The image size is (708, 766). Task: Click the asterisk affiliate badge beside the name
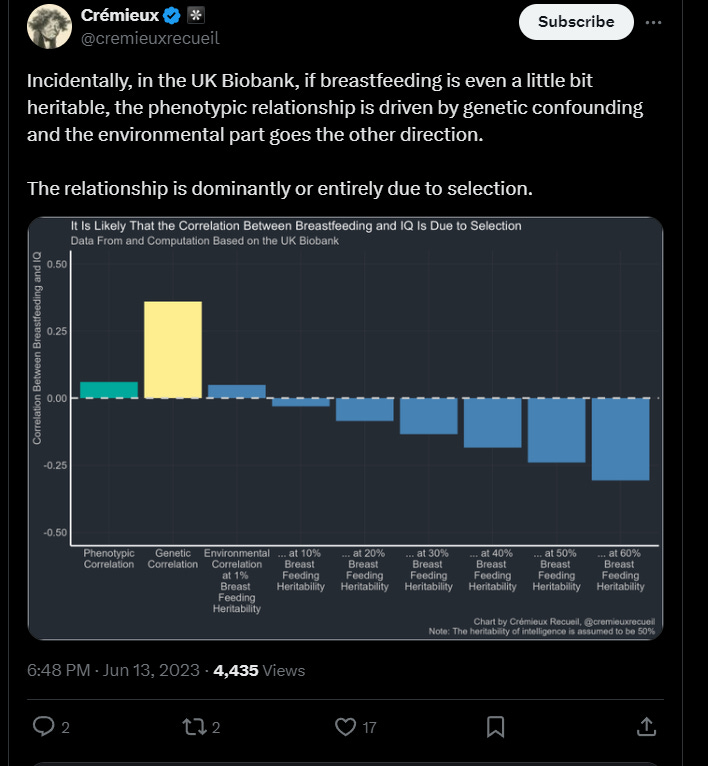[x=195, y=16]
